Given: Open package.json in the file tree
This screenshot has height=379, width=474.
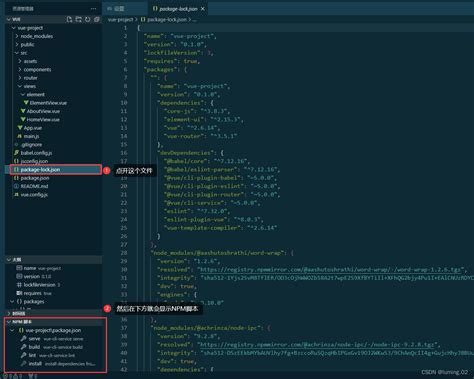Looking at the screenshot, I should [x=35, y=178].
